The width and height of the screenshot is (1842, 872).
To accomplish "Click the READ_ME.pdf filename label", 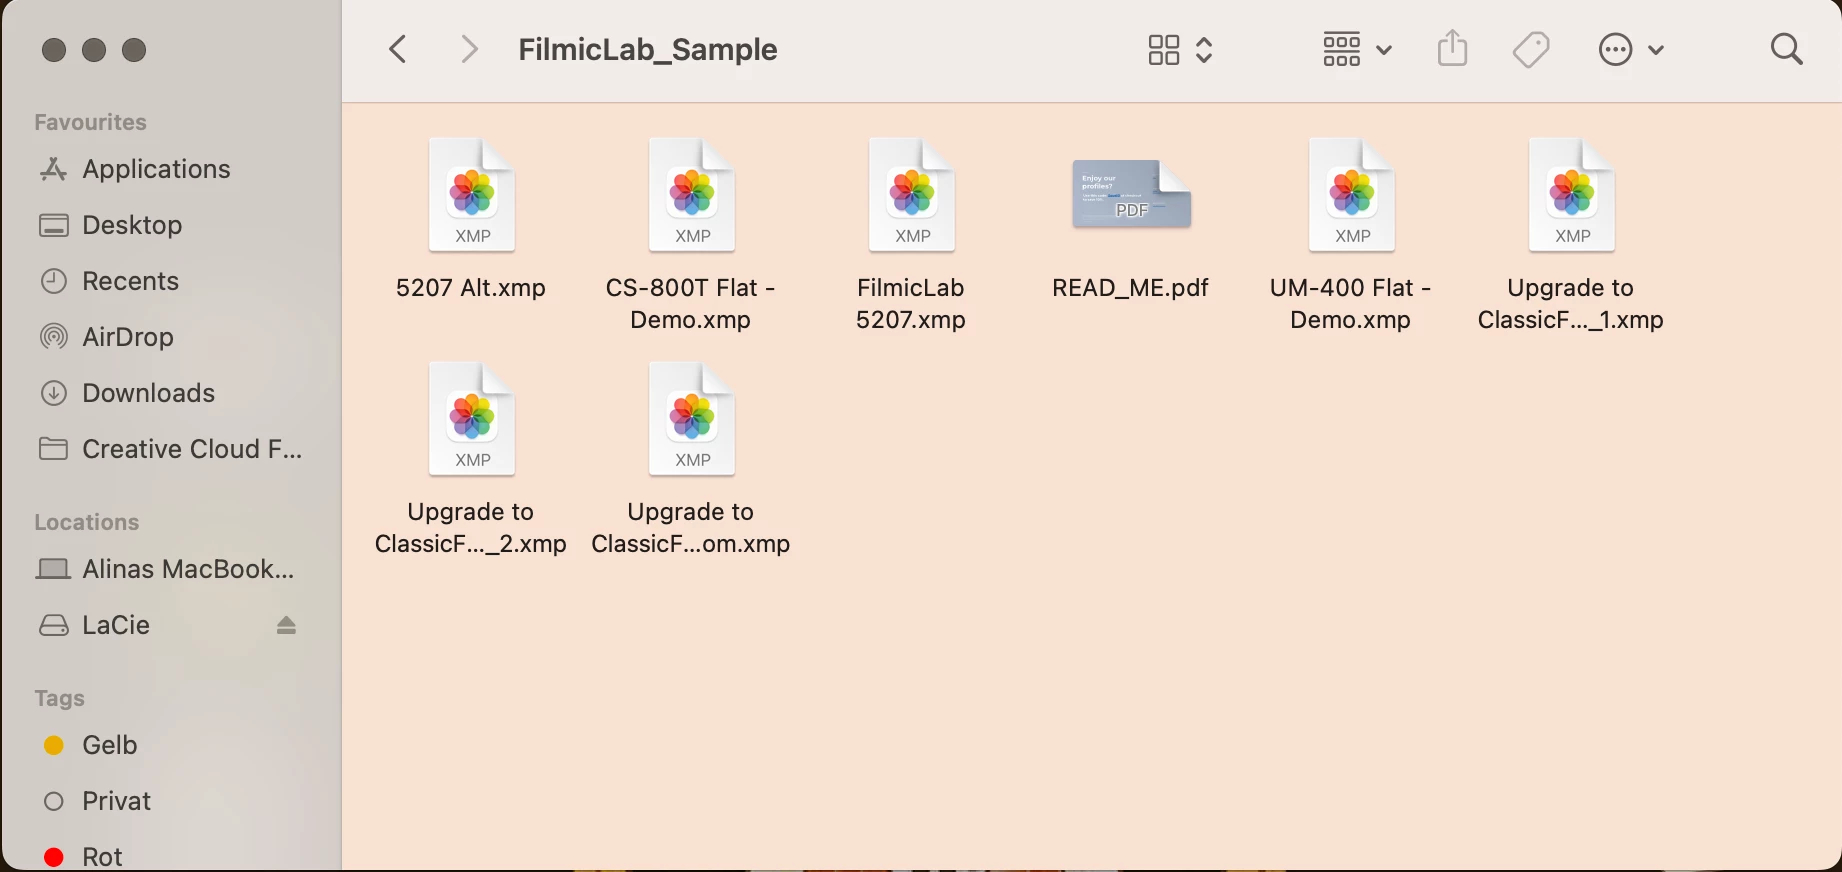I will (1131, 288).
